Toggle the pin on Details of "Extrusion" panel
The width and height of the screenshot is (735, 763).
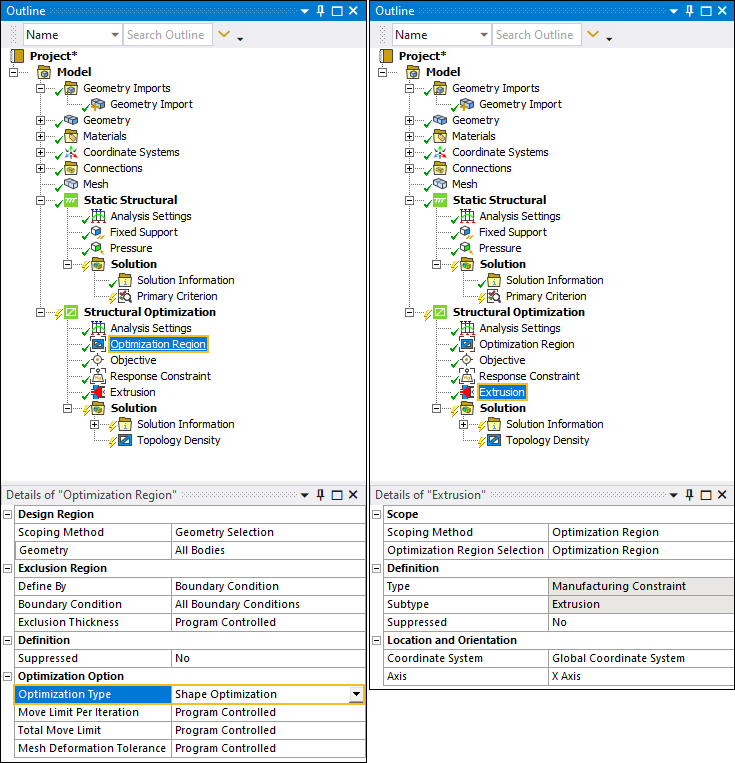tap(689, 495)
